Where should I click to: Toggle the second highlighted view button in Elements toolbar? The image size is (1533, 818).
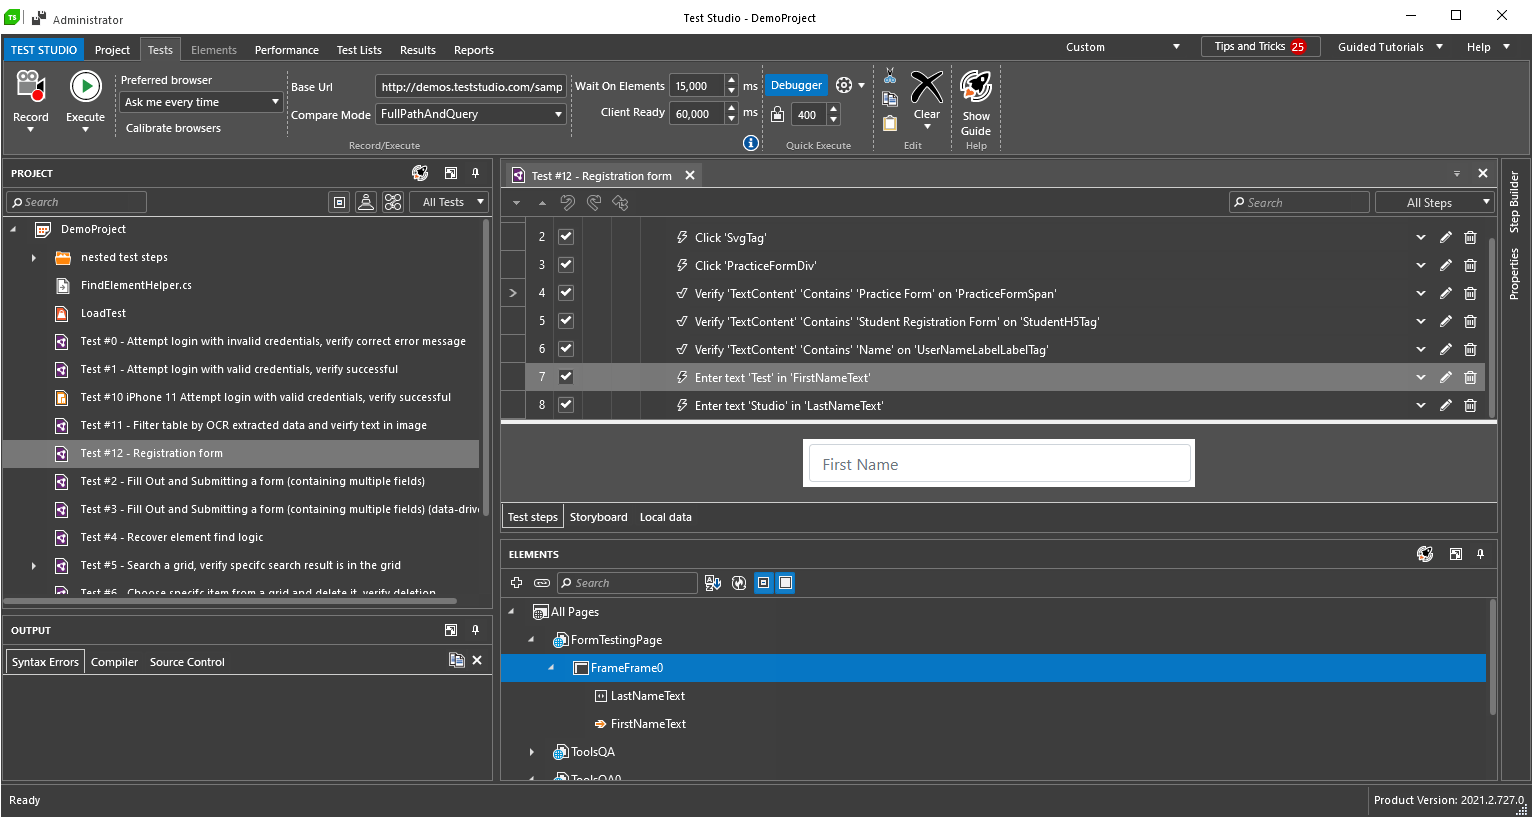[x=786, y=583]
